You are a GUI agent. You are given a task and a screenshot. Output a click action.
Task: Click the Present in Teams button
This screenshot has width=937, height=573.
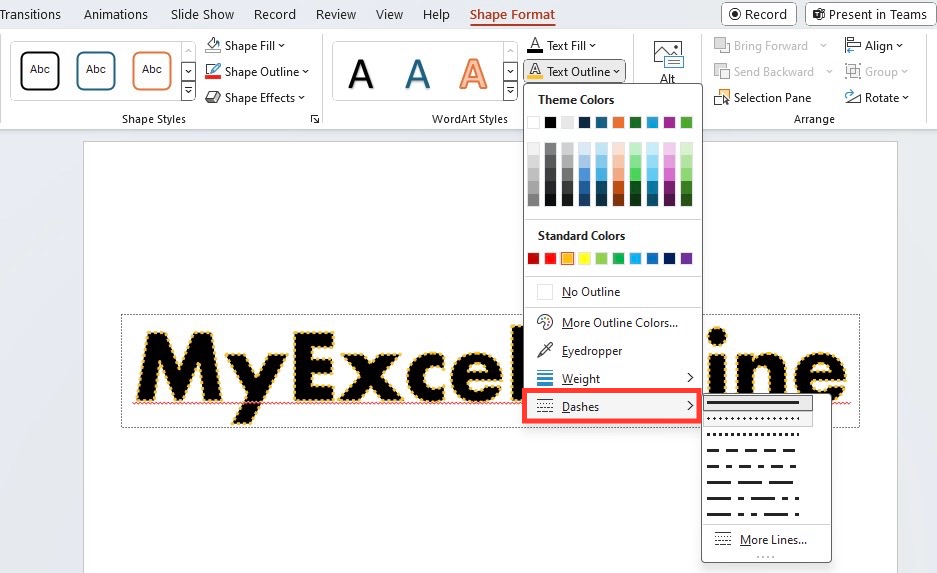click(869, 14)
